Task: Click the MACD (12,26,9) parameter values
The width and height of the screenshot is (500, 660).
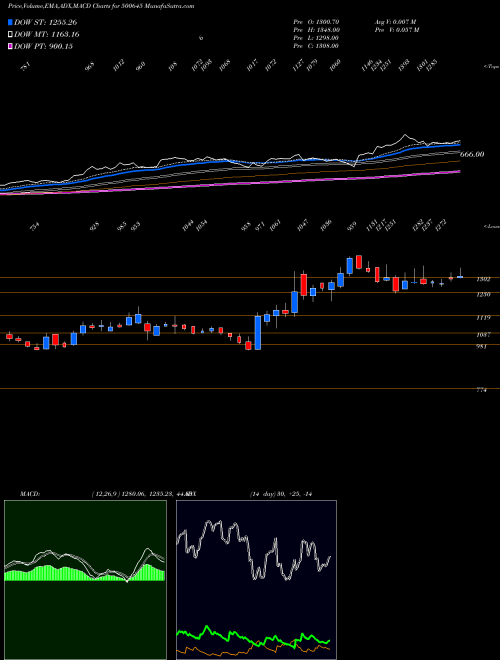Action: coord(140,494)
